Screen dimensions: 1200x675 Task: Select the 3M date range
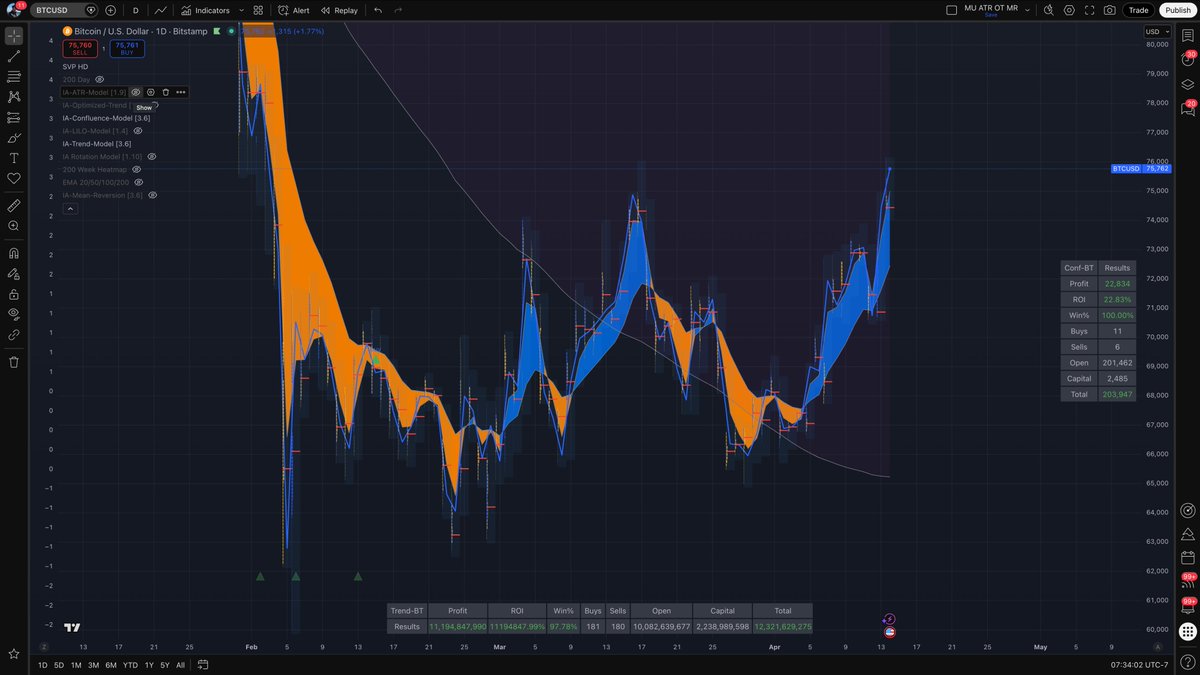[x=93, y=665]
